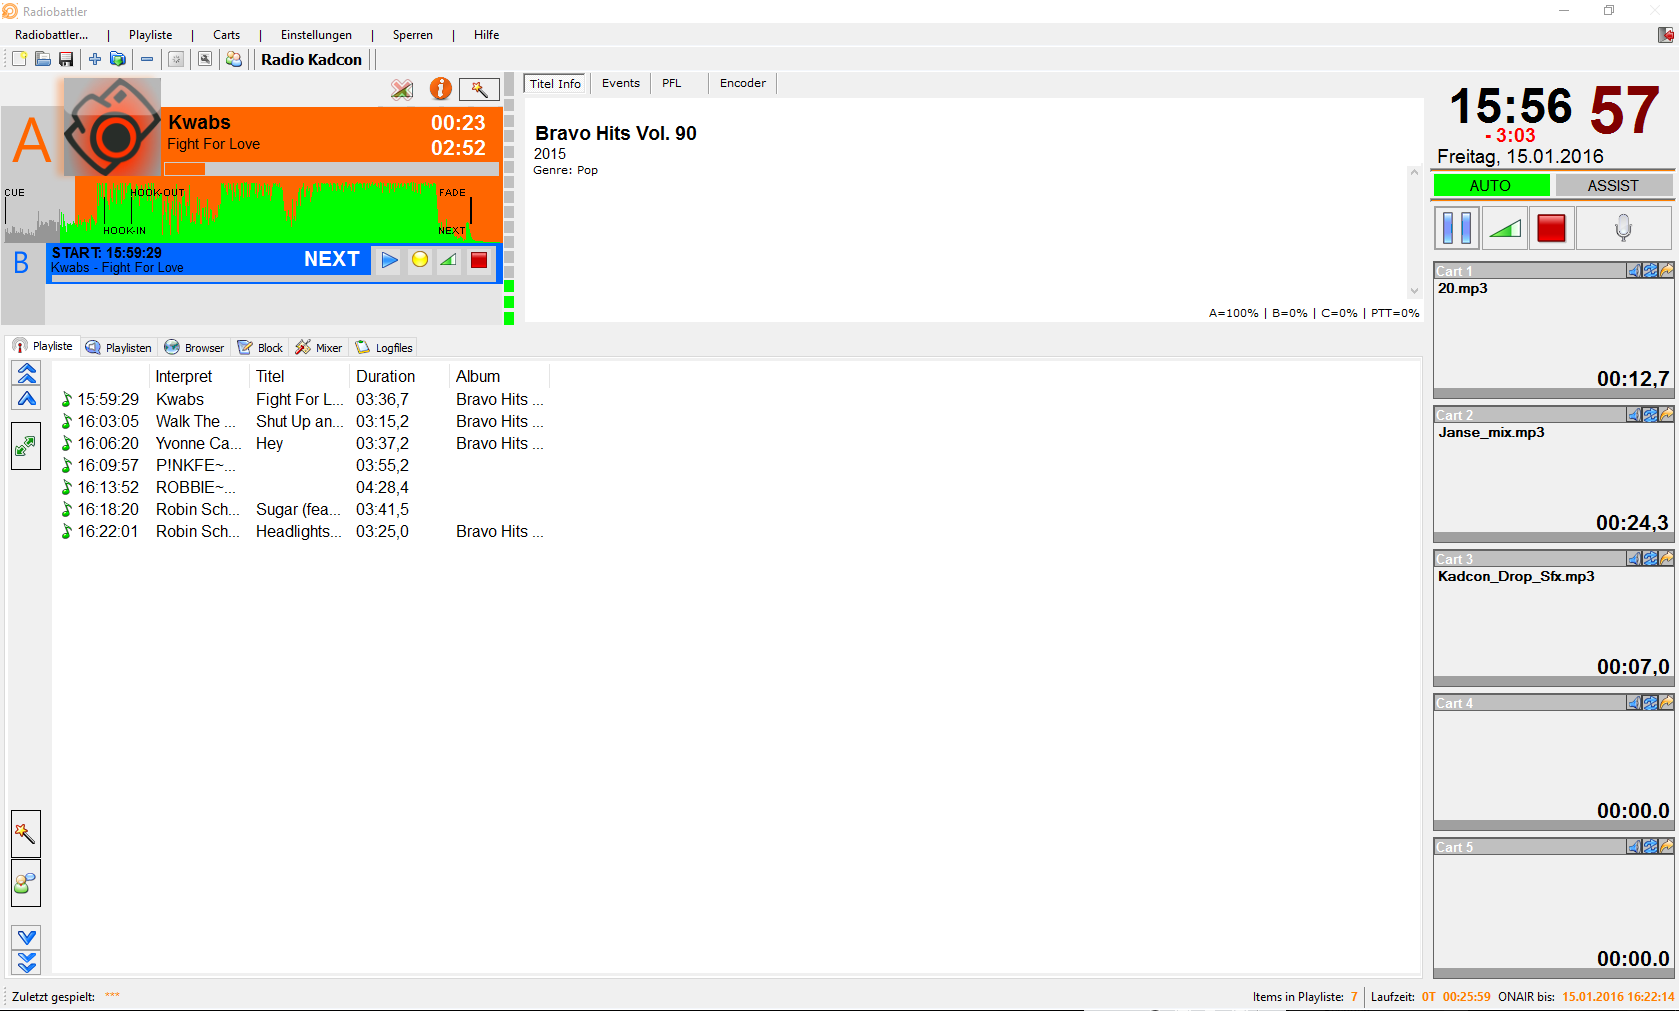Enable AUTO mode
1679x1011 pixels.
(x=1490, y=186)
